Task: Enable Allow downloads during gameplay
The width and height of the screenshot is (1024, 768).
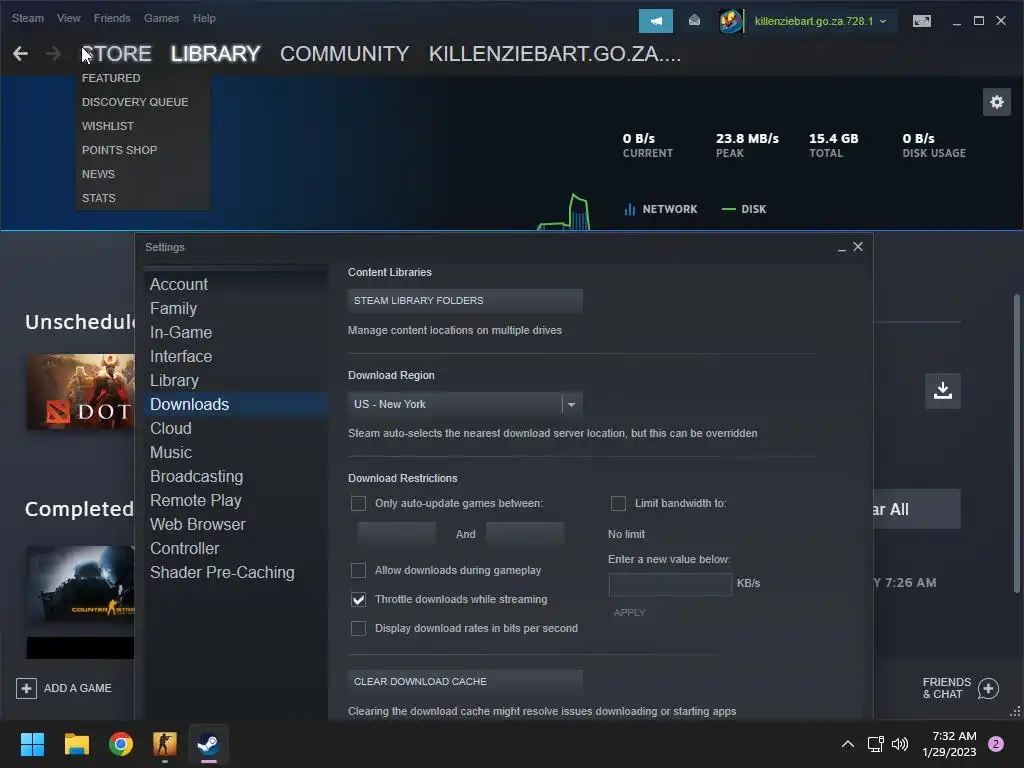Action: (x=358, y=570)
